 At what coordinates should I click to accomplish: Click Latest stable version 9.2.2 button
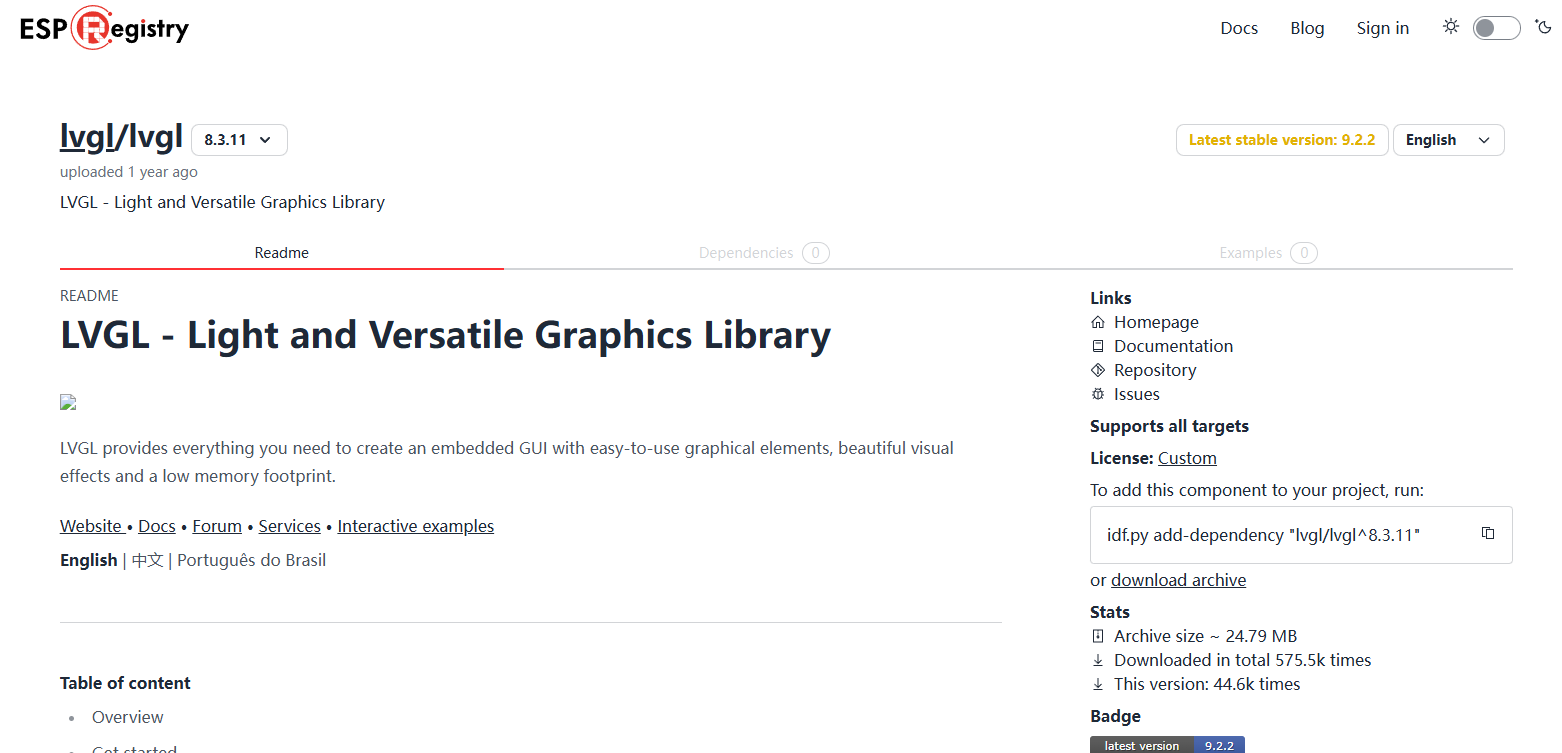point(1282,140)
